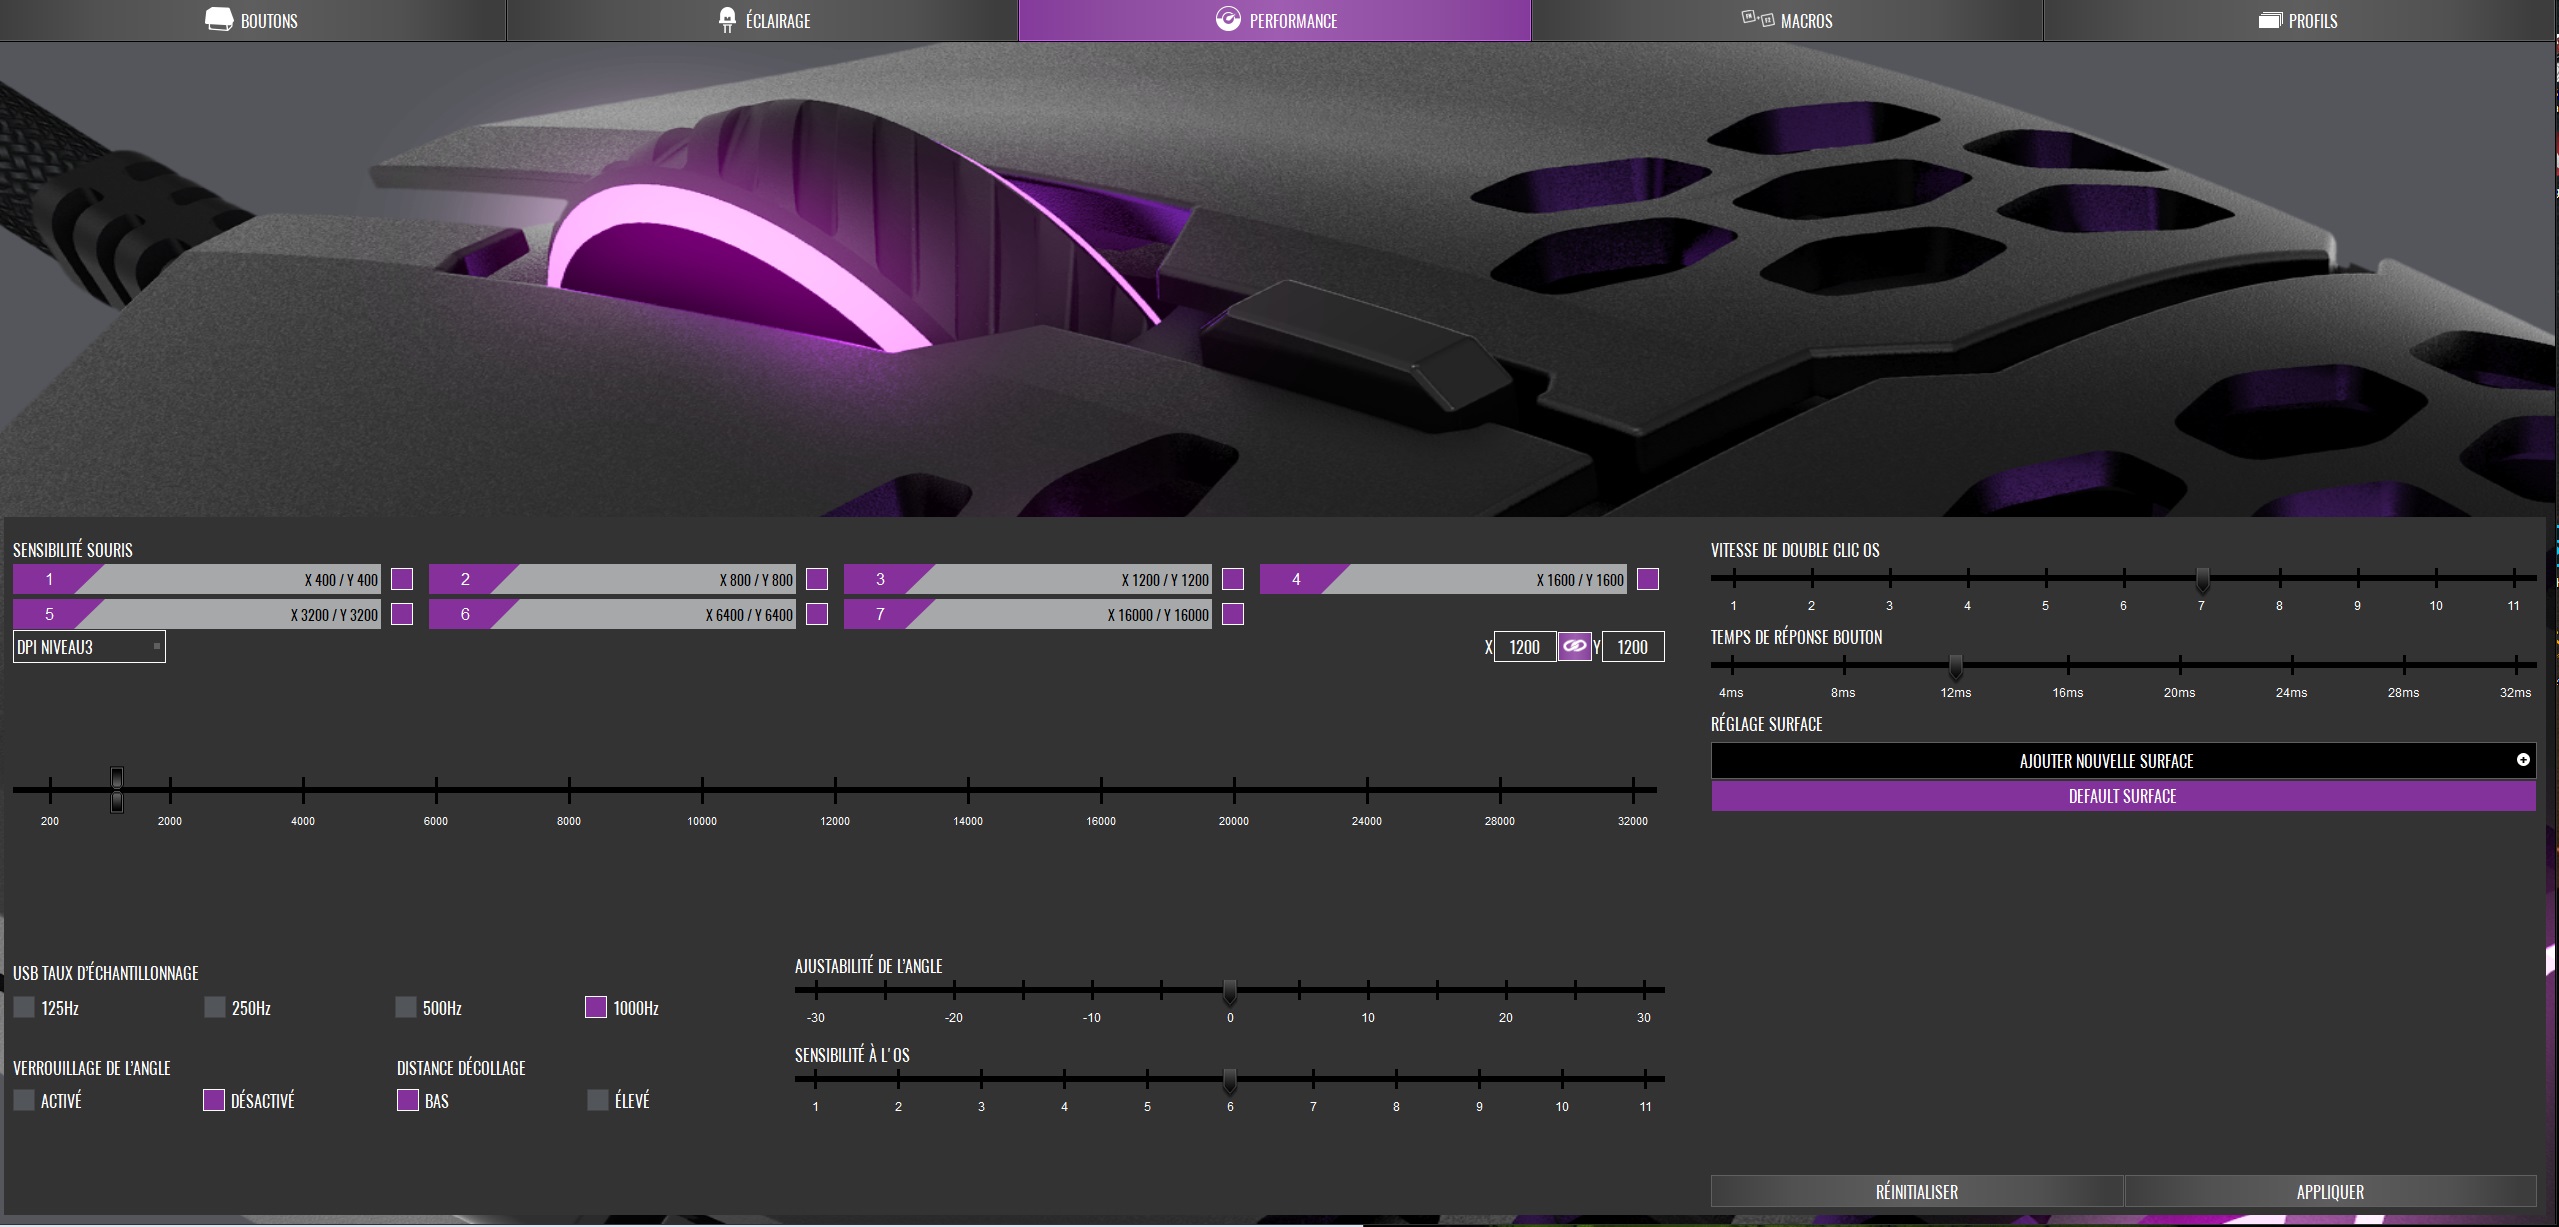Enable angle snapping with the Activé checkbox
2559x1227 pixels.
[24, 1100]
